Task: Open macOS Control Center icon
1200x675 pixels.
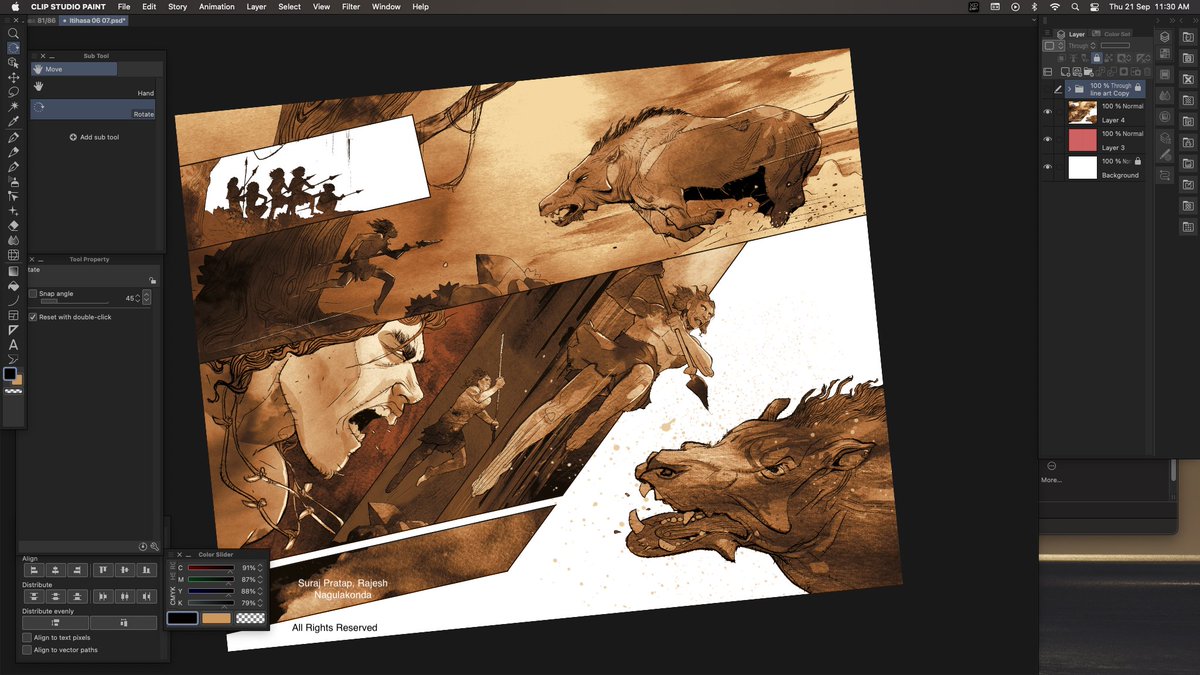Action: pos(1094,7)
